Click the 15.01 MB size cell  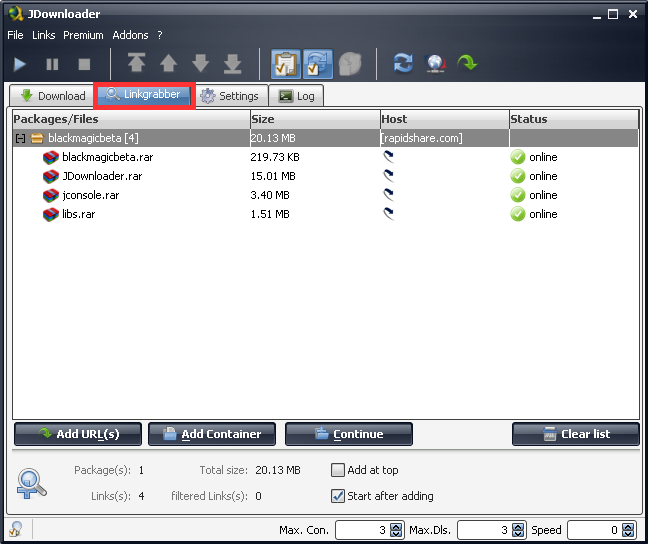273,176
